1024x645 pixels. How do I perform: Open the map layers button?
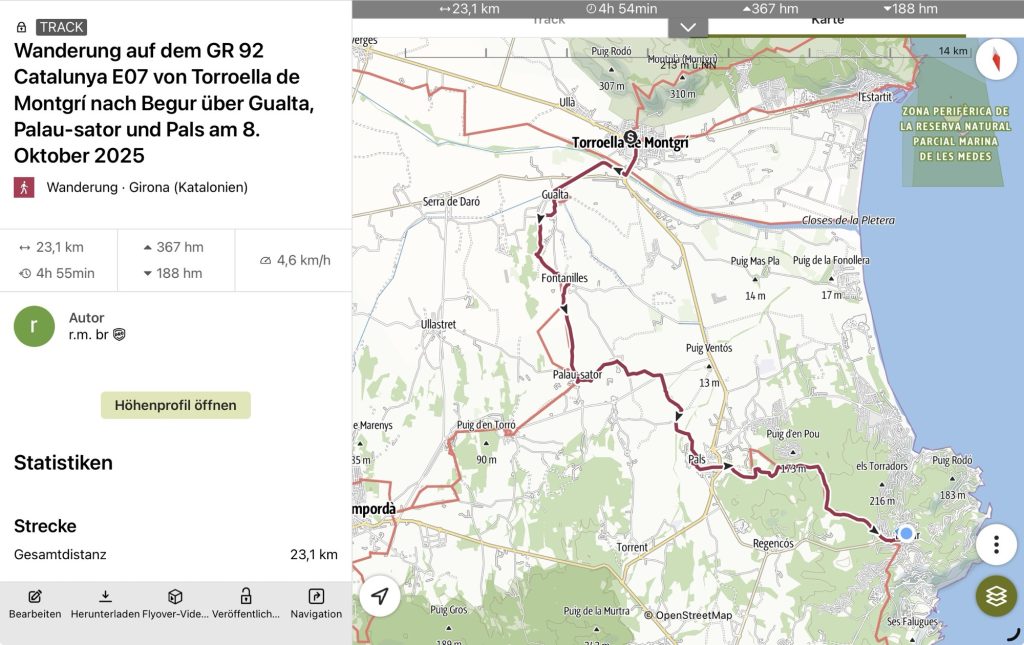[x=995, y=596]
